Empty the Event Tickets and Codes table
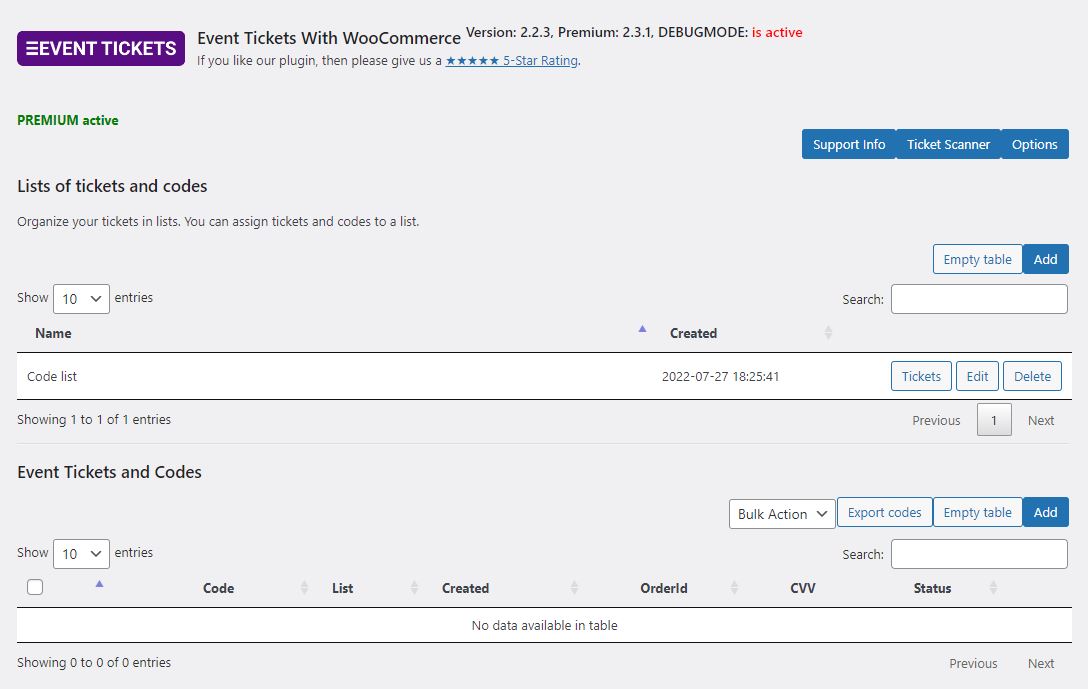 977,512
